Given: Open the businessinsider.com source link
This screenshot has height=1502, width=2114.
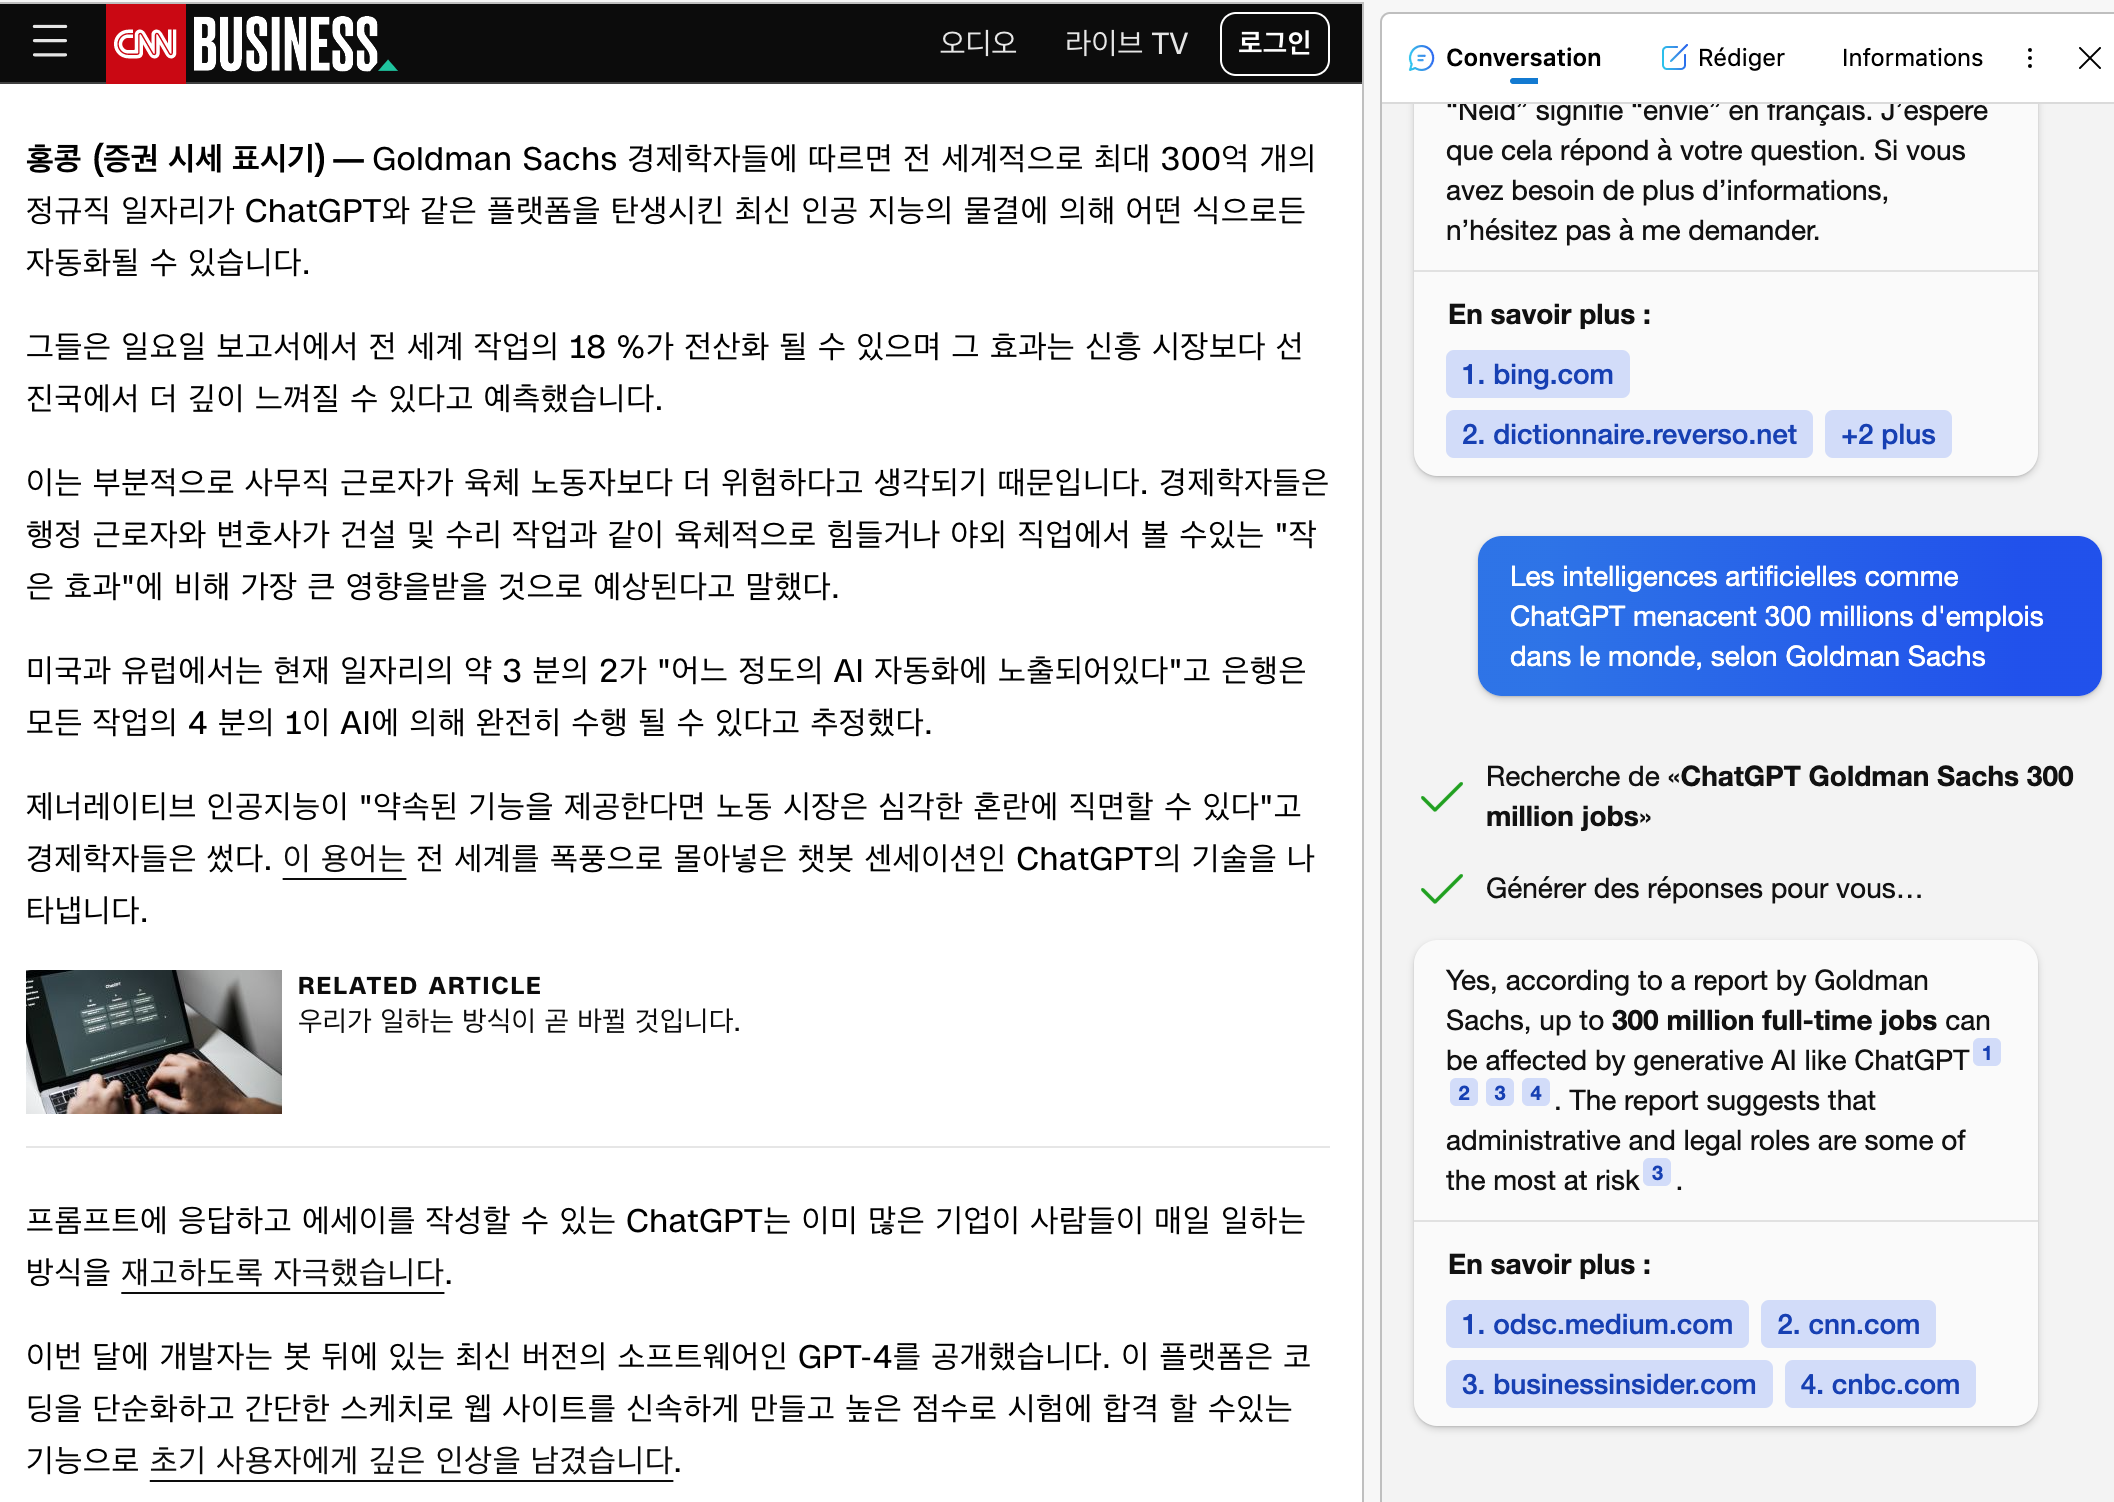Looking at the screenshot, I should [x=1608, y=1384].
